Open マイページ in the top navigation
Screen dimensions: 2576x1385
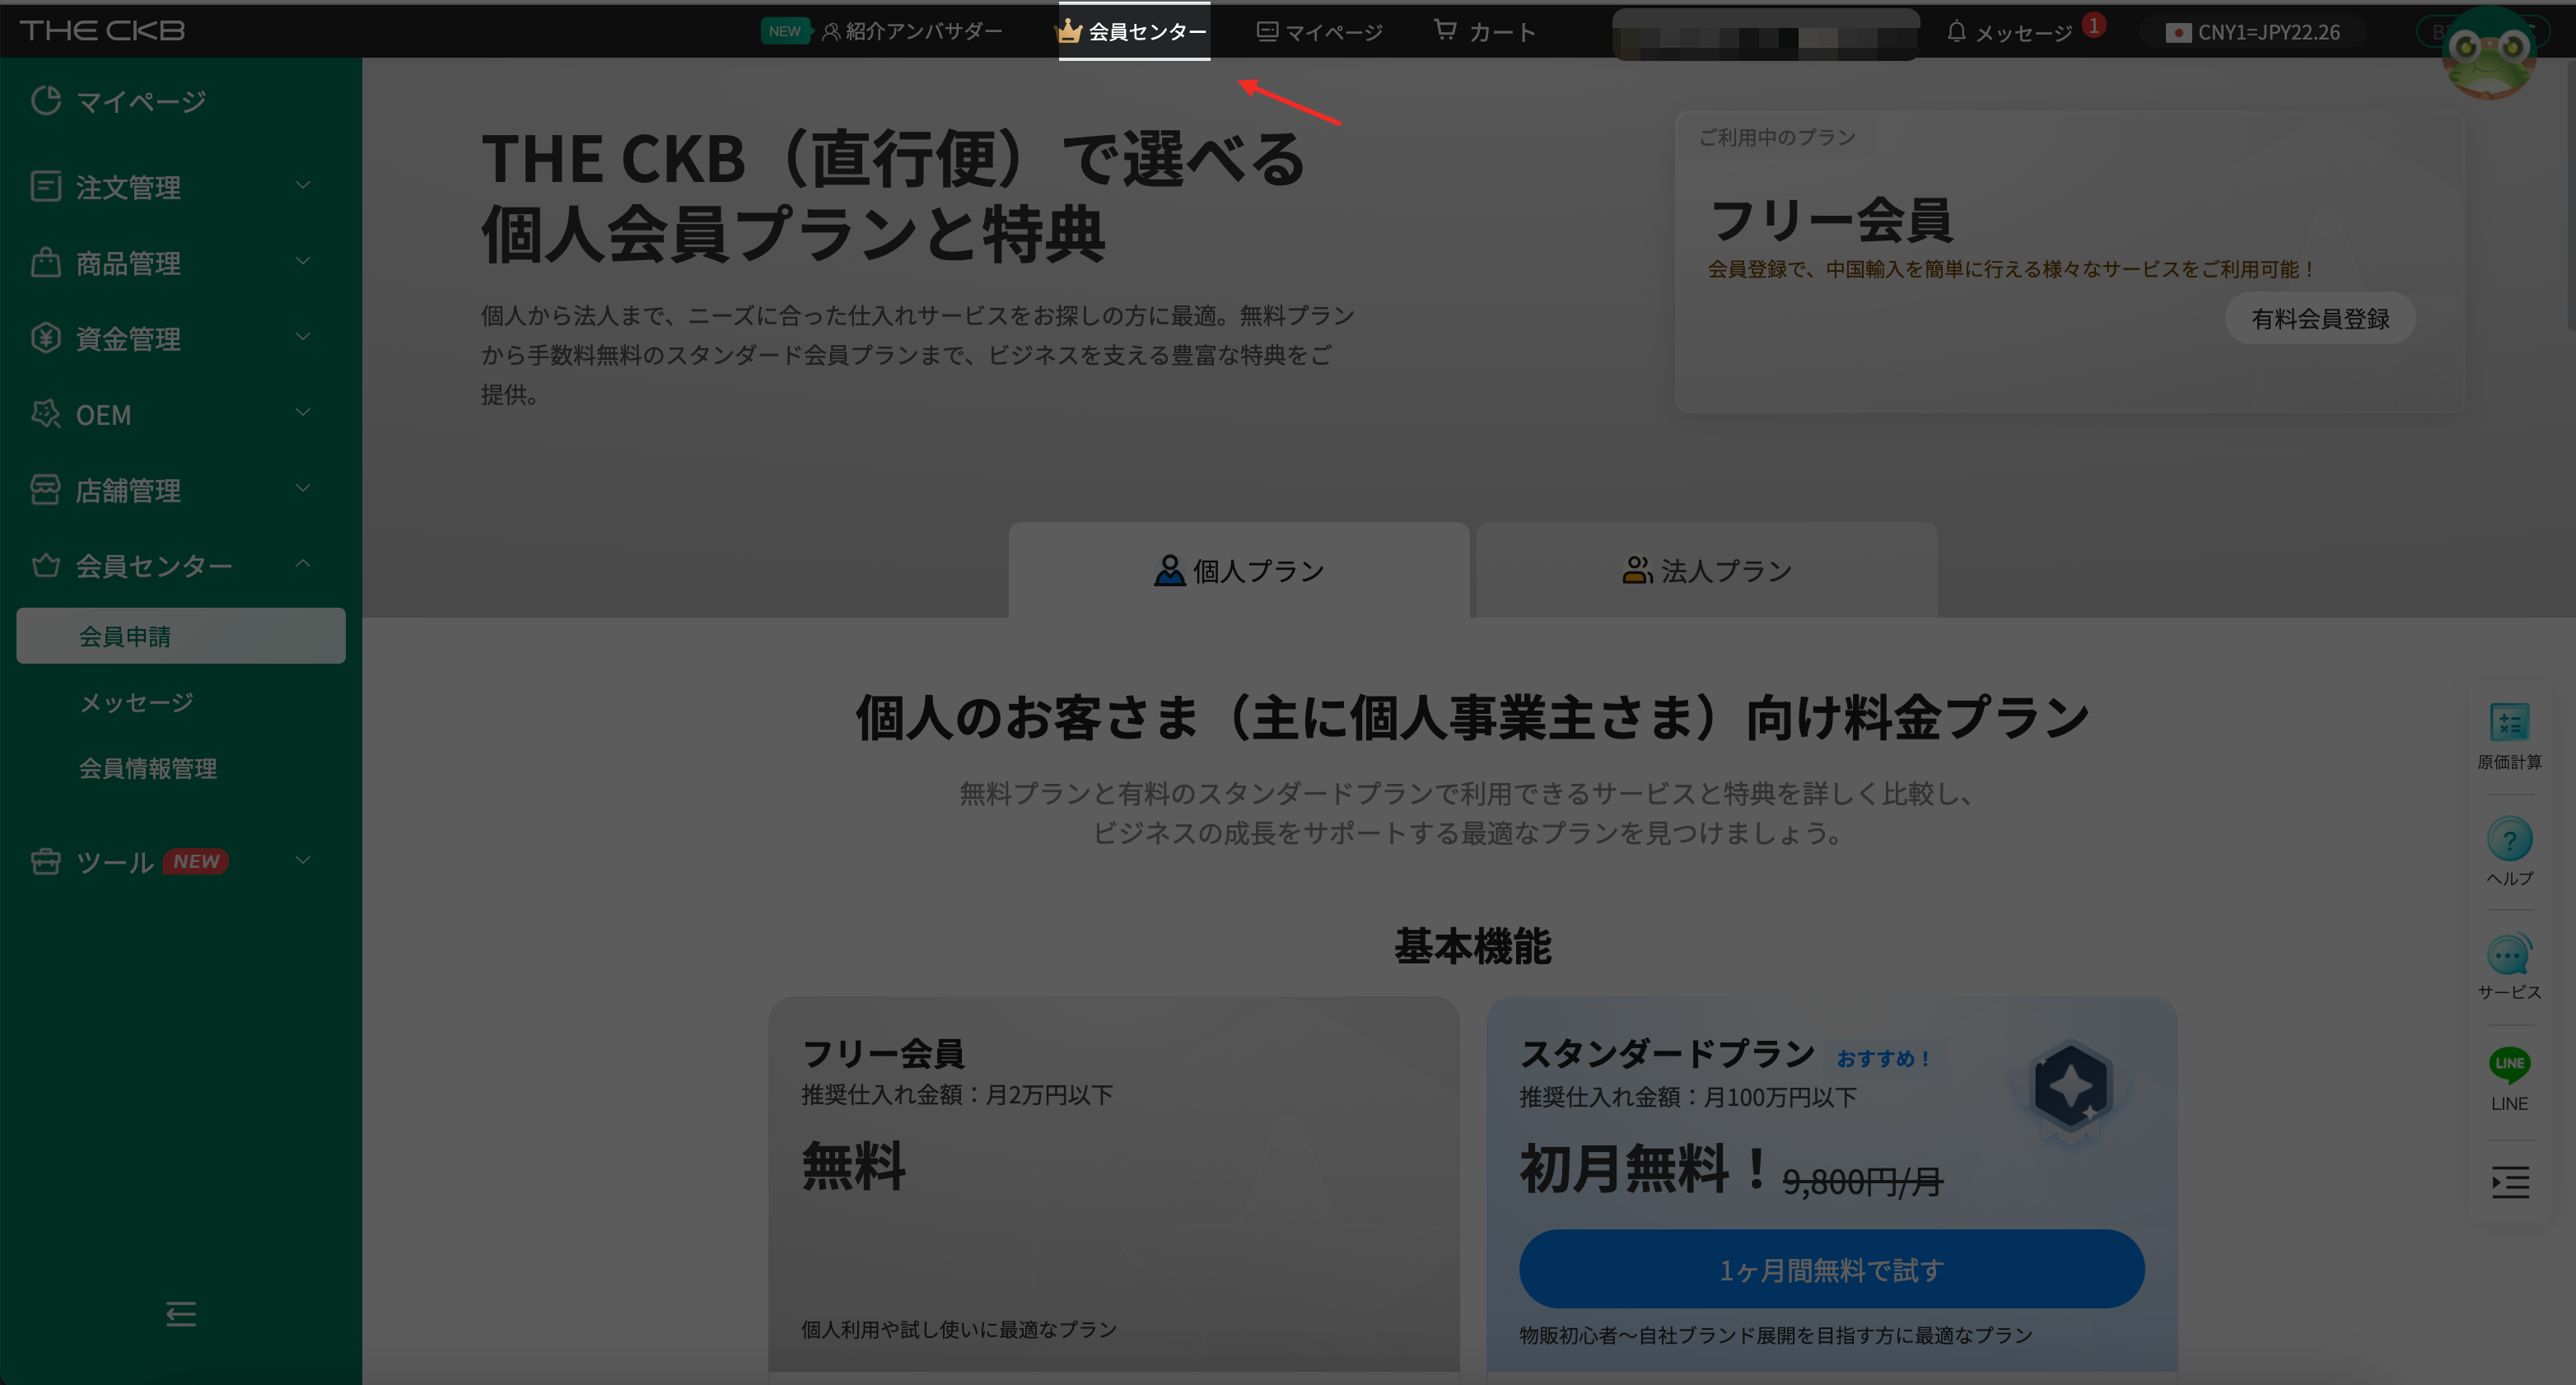click(1320, 32)
